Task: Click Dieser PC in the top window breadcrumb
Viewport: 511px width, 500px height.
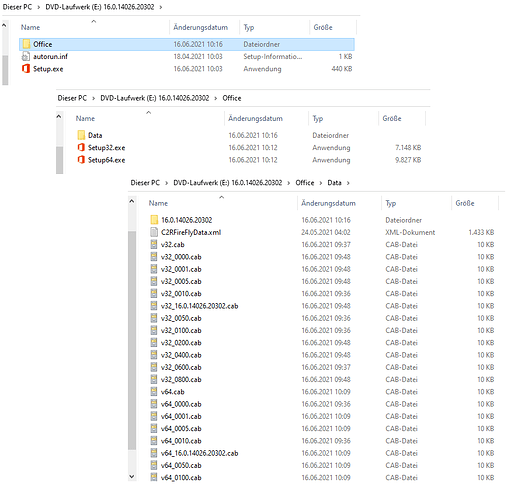Action: pos(17,7)
